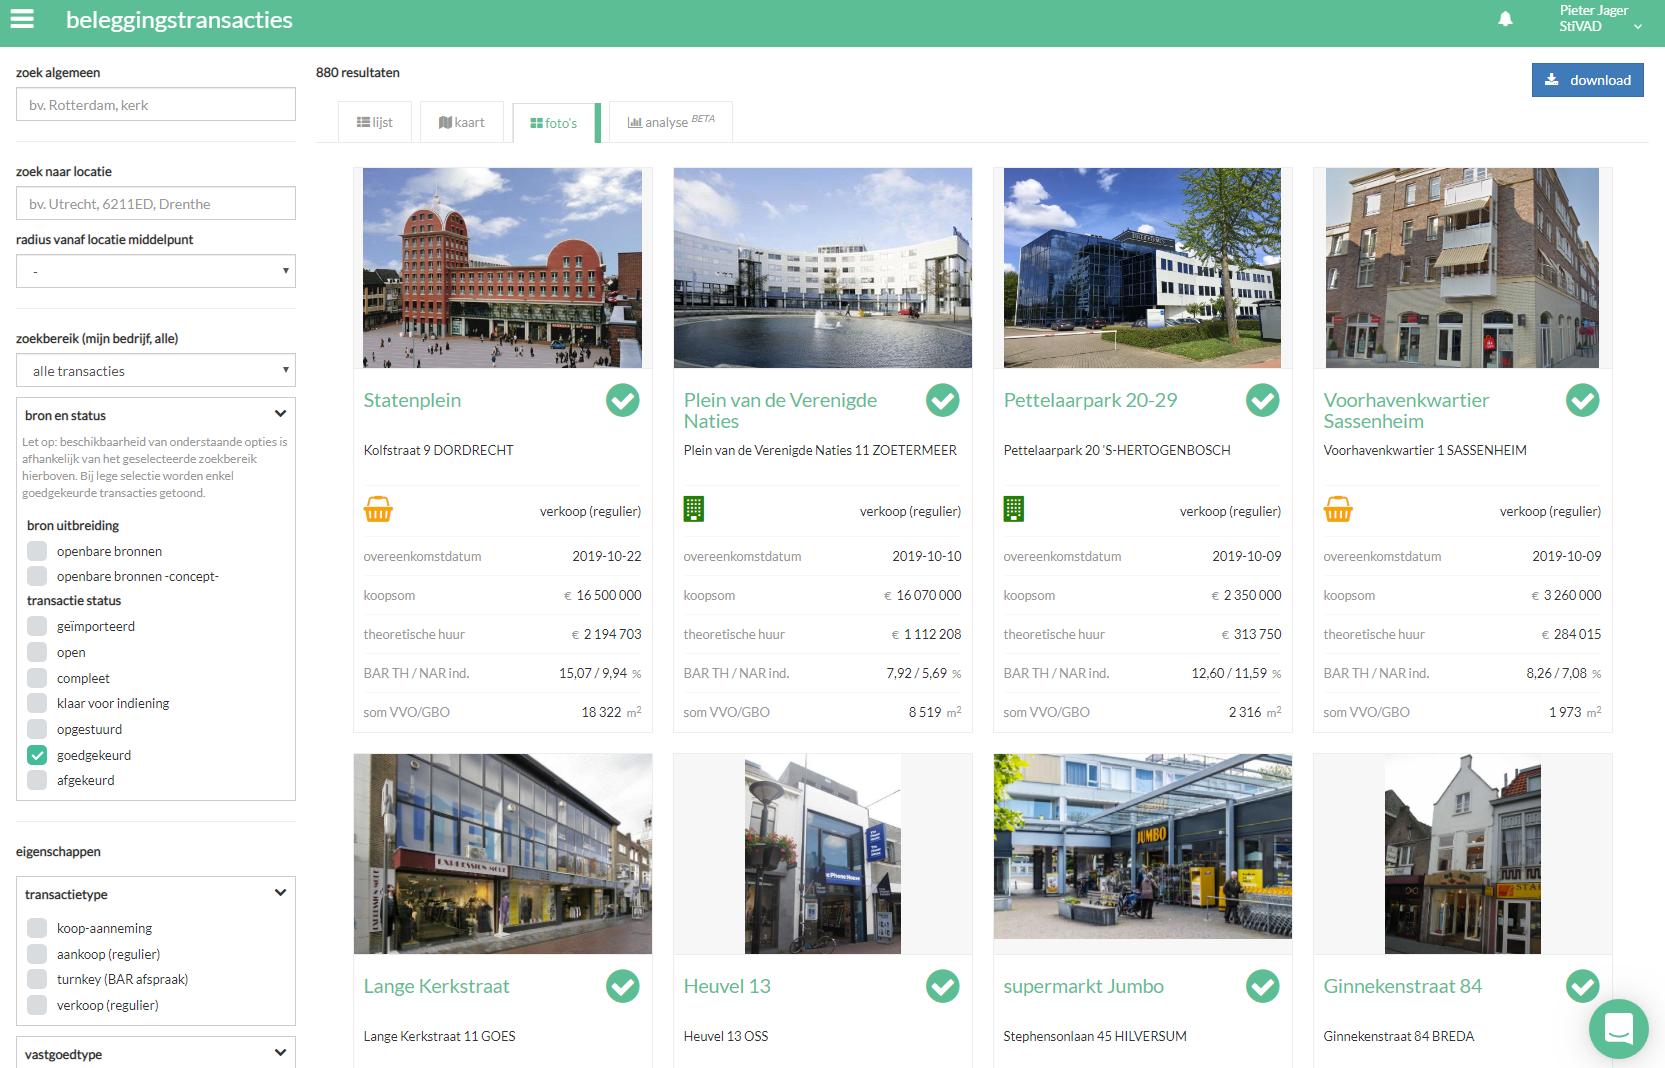
Task: Click the approved checkmark on Lange Kerkstraat card
Action: coord(622,986)
